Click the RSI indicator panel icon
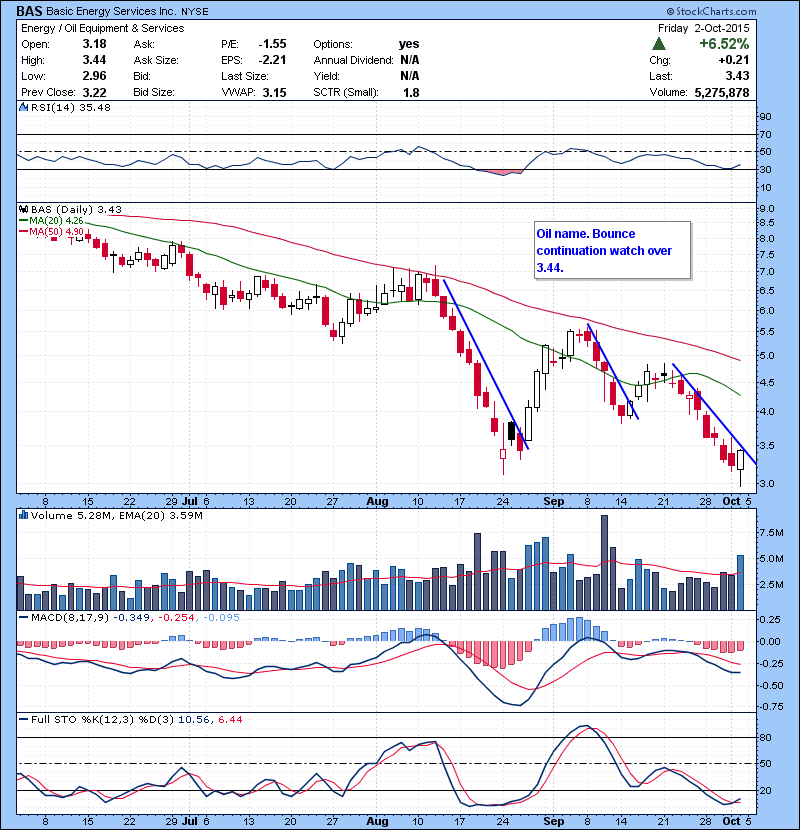 (x=23, y=107)
